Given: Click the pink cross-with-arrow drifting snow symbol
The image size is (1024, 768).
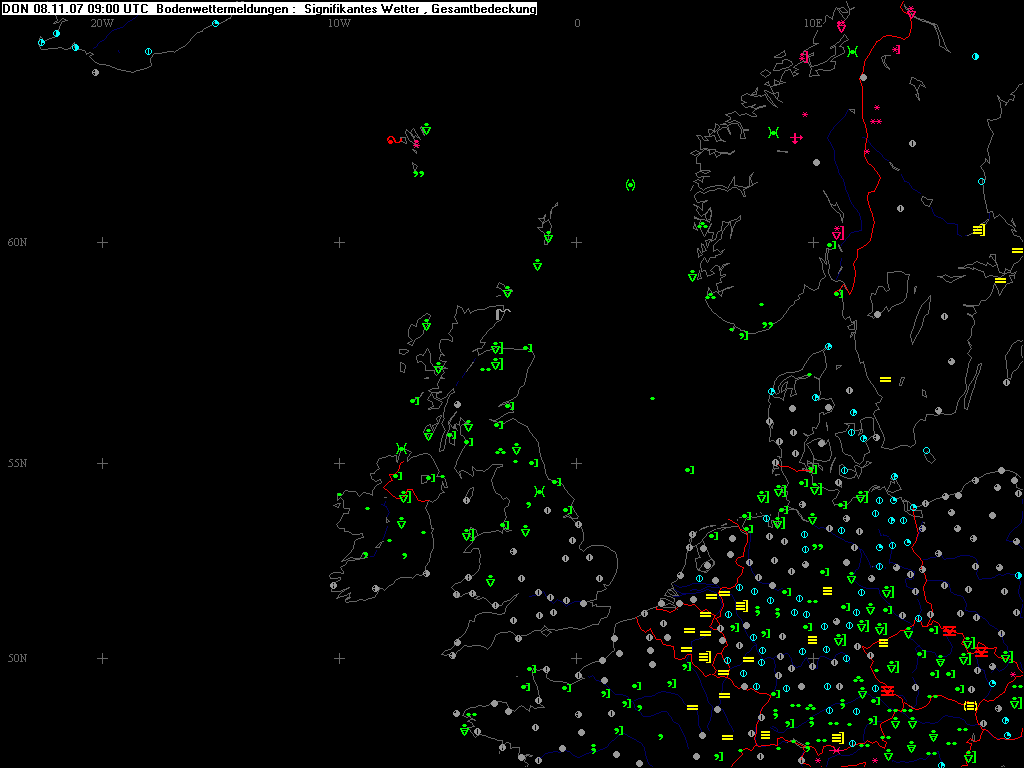Looking at the screenshot, I should click(796, 138).
